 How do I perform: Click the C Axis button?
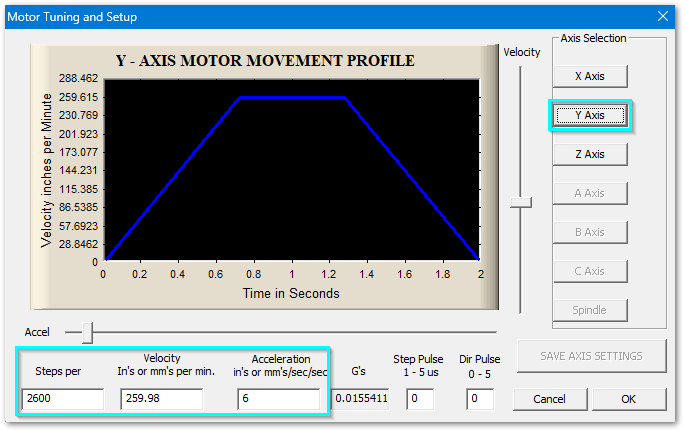point(590,271)
